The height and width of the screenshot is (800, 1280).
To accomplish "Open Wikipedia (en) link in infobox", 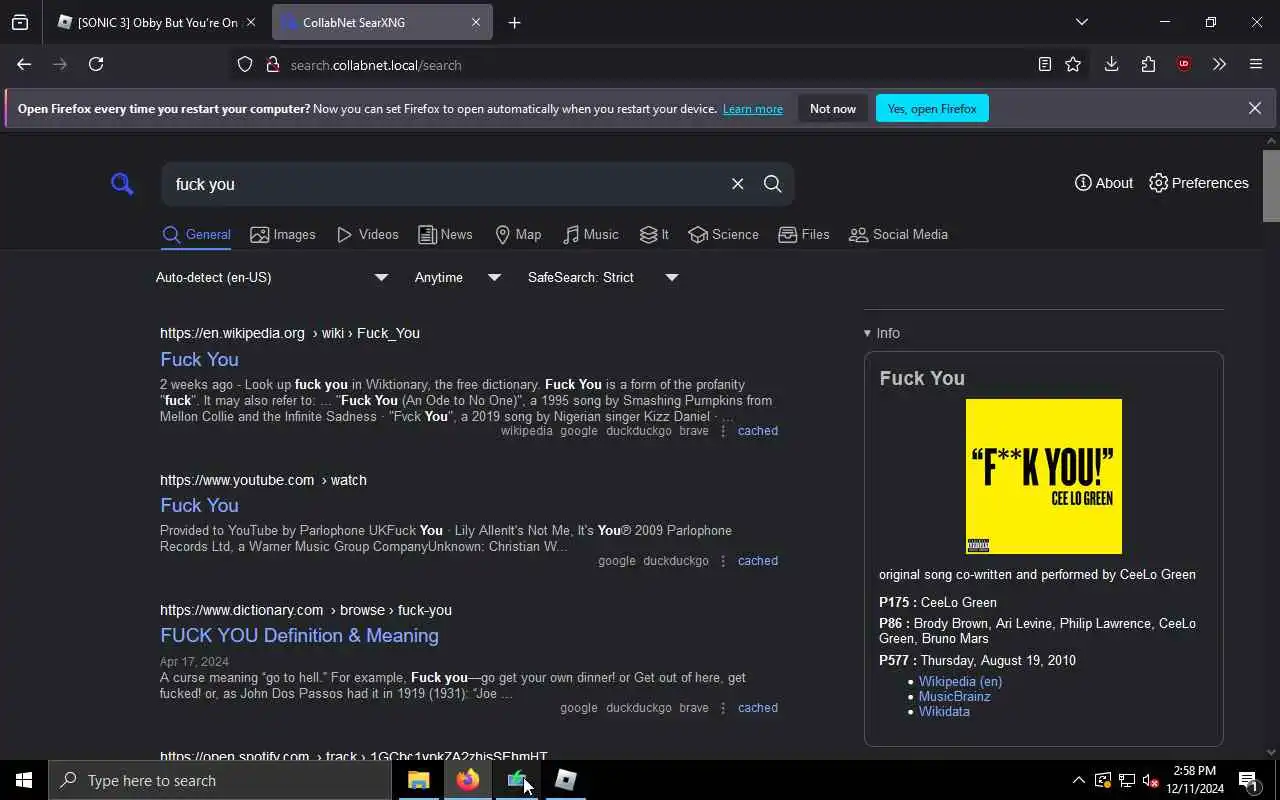I will point(960,681).
